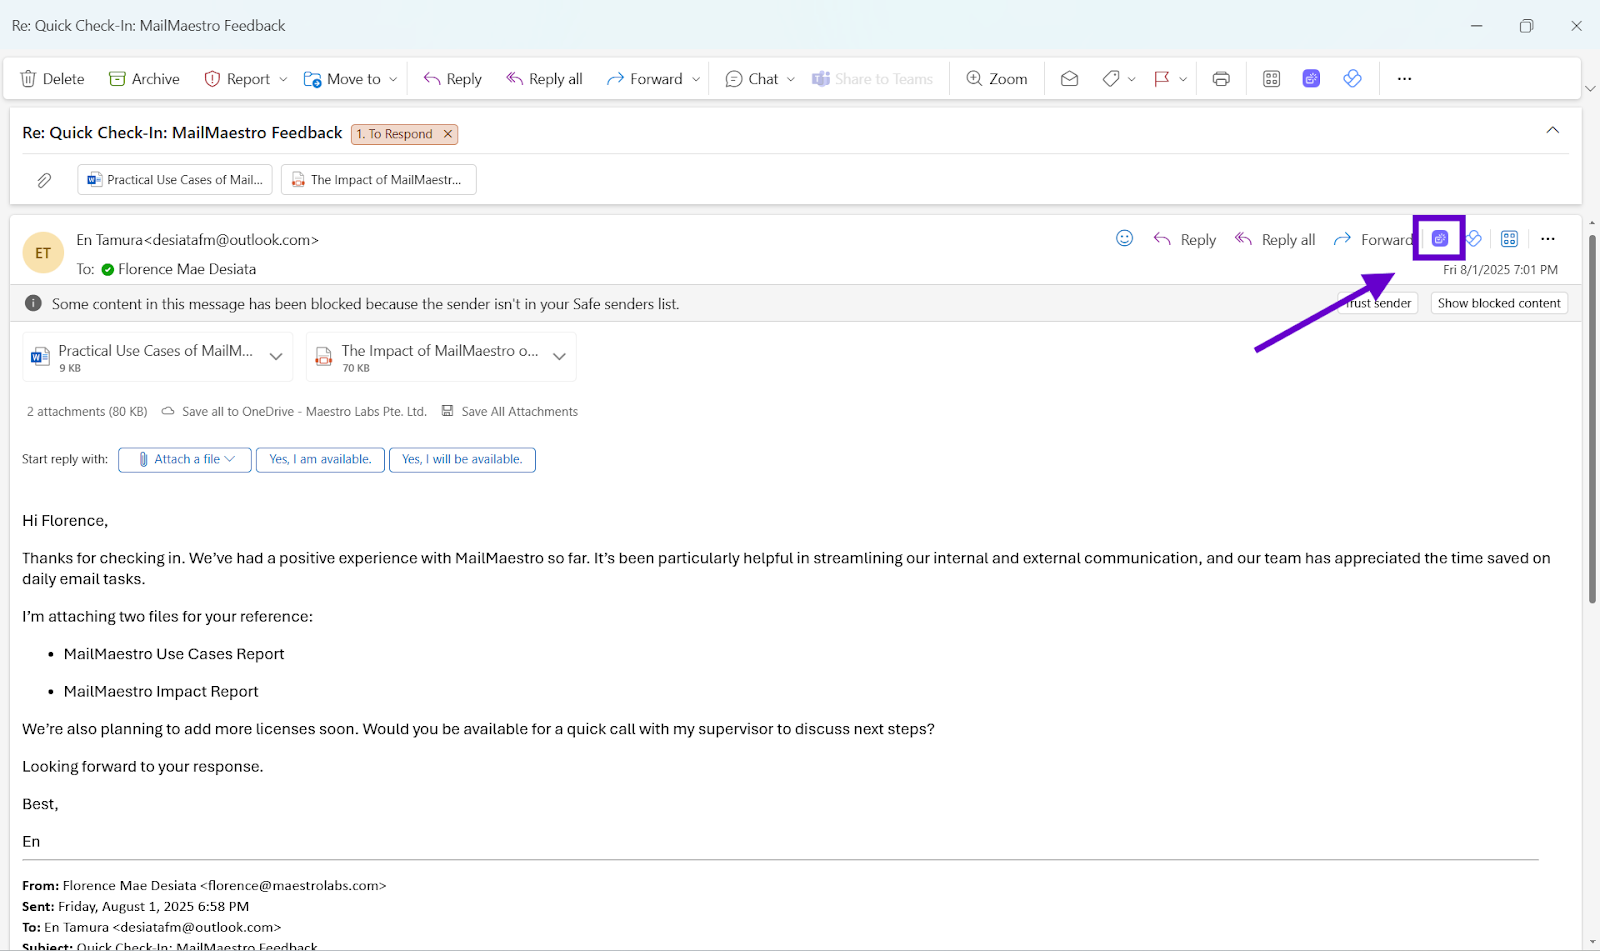Open the apps grid icon in top toolbar
The height and width of the screenshot is (951, 1600).
1272,79
